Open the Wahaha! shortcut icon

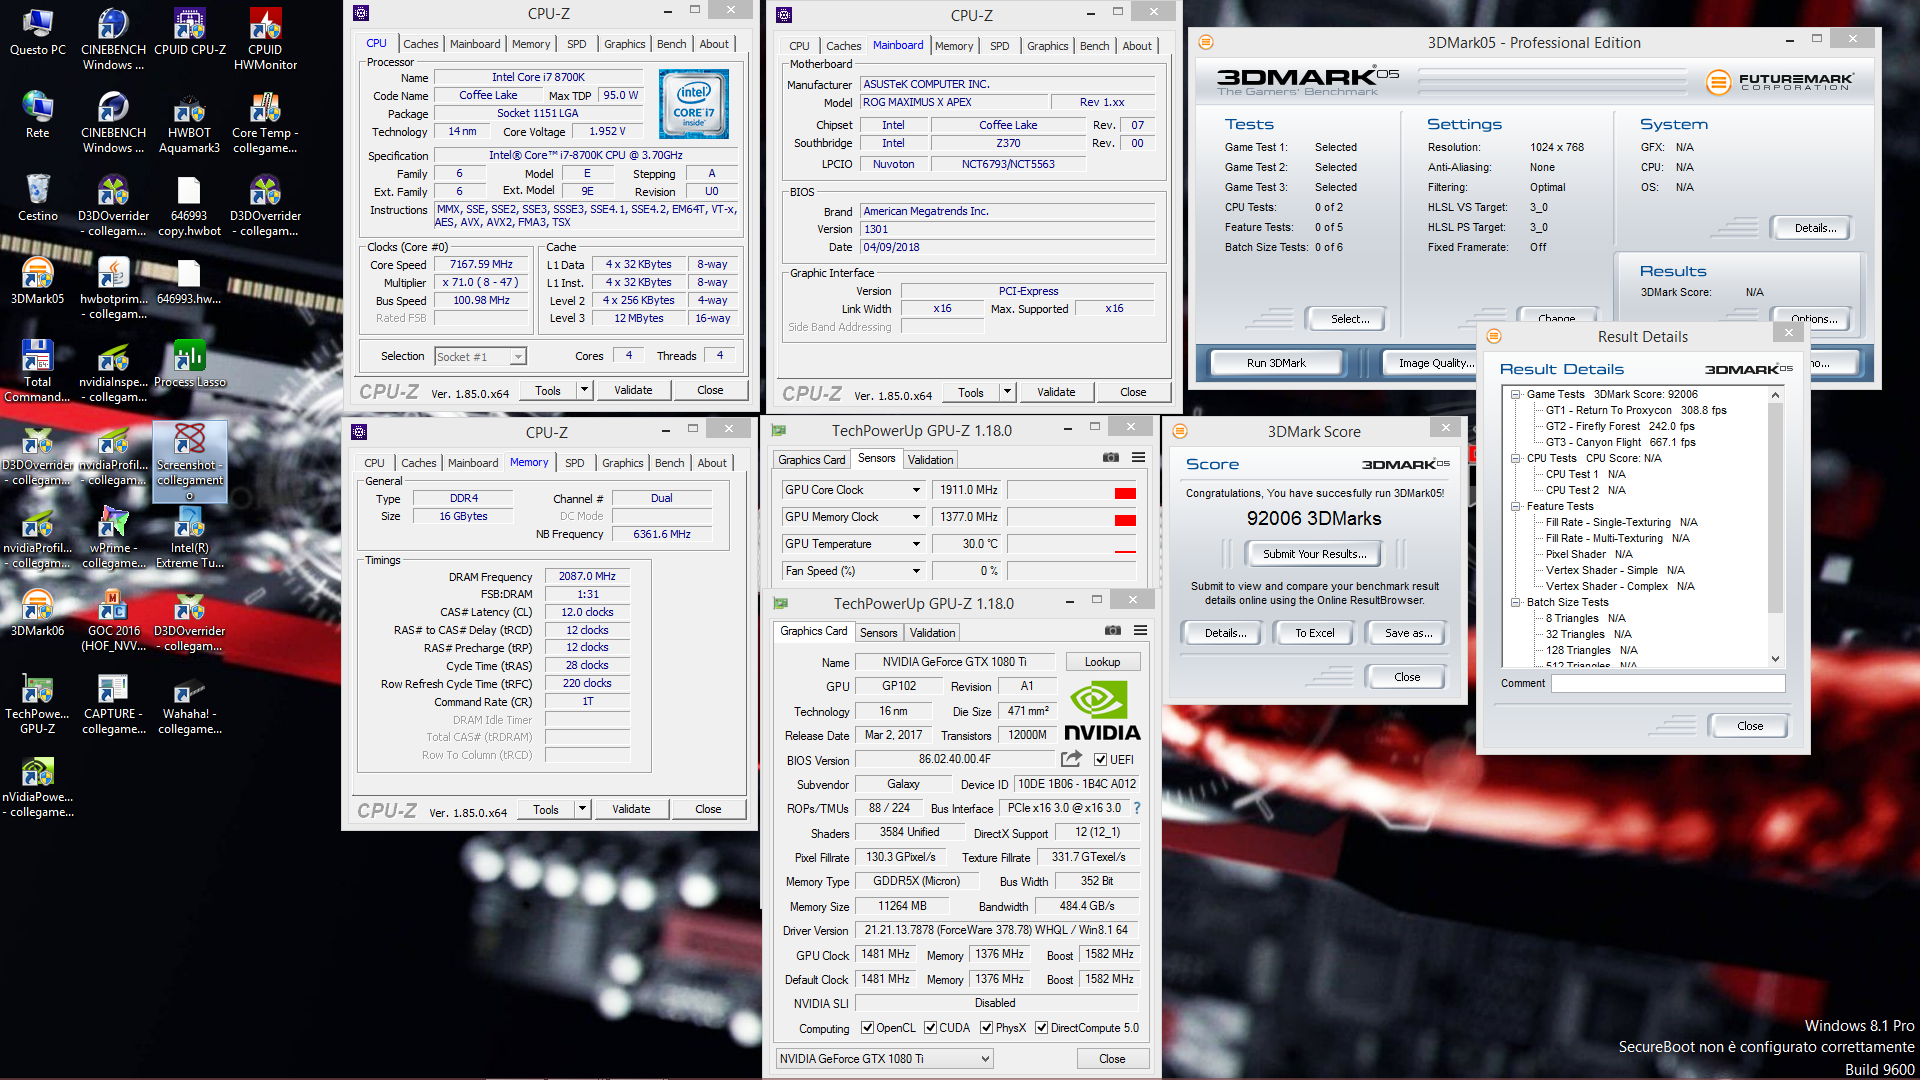(x=189, y=704)
